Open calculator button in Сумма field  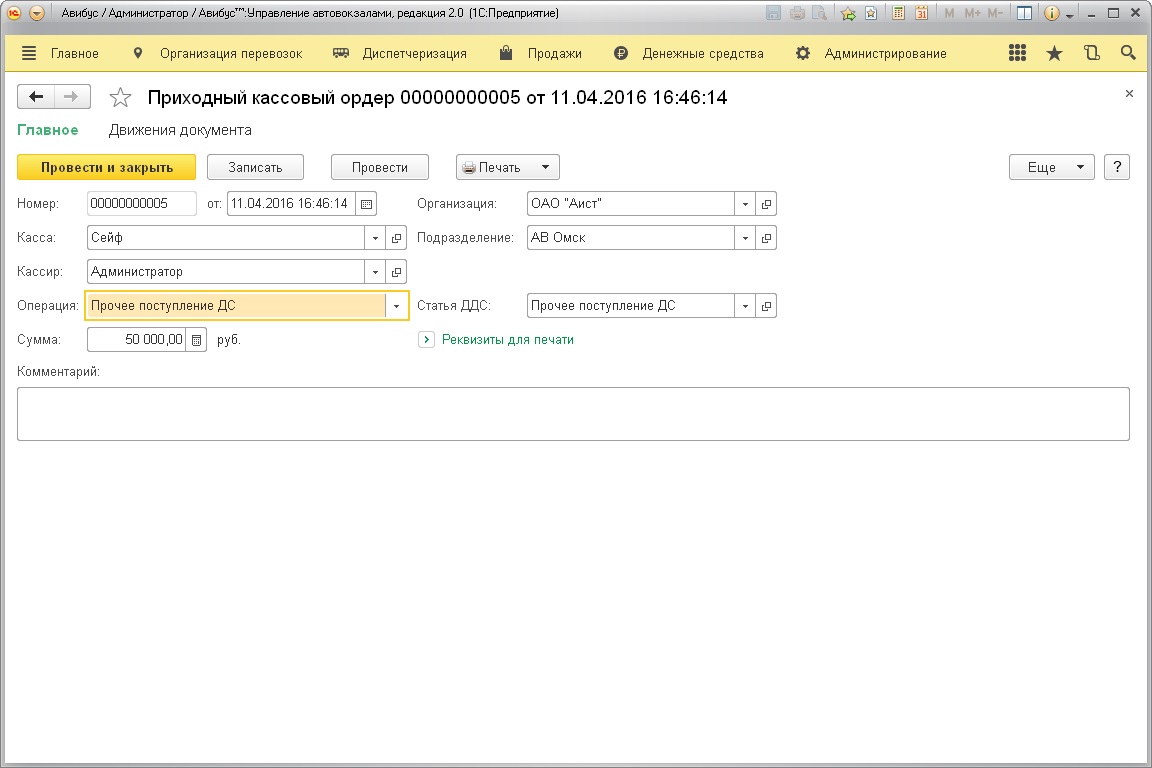pos(197,340)
